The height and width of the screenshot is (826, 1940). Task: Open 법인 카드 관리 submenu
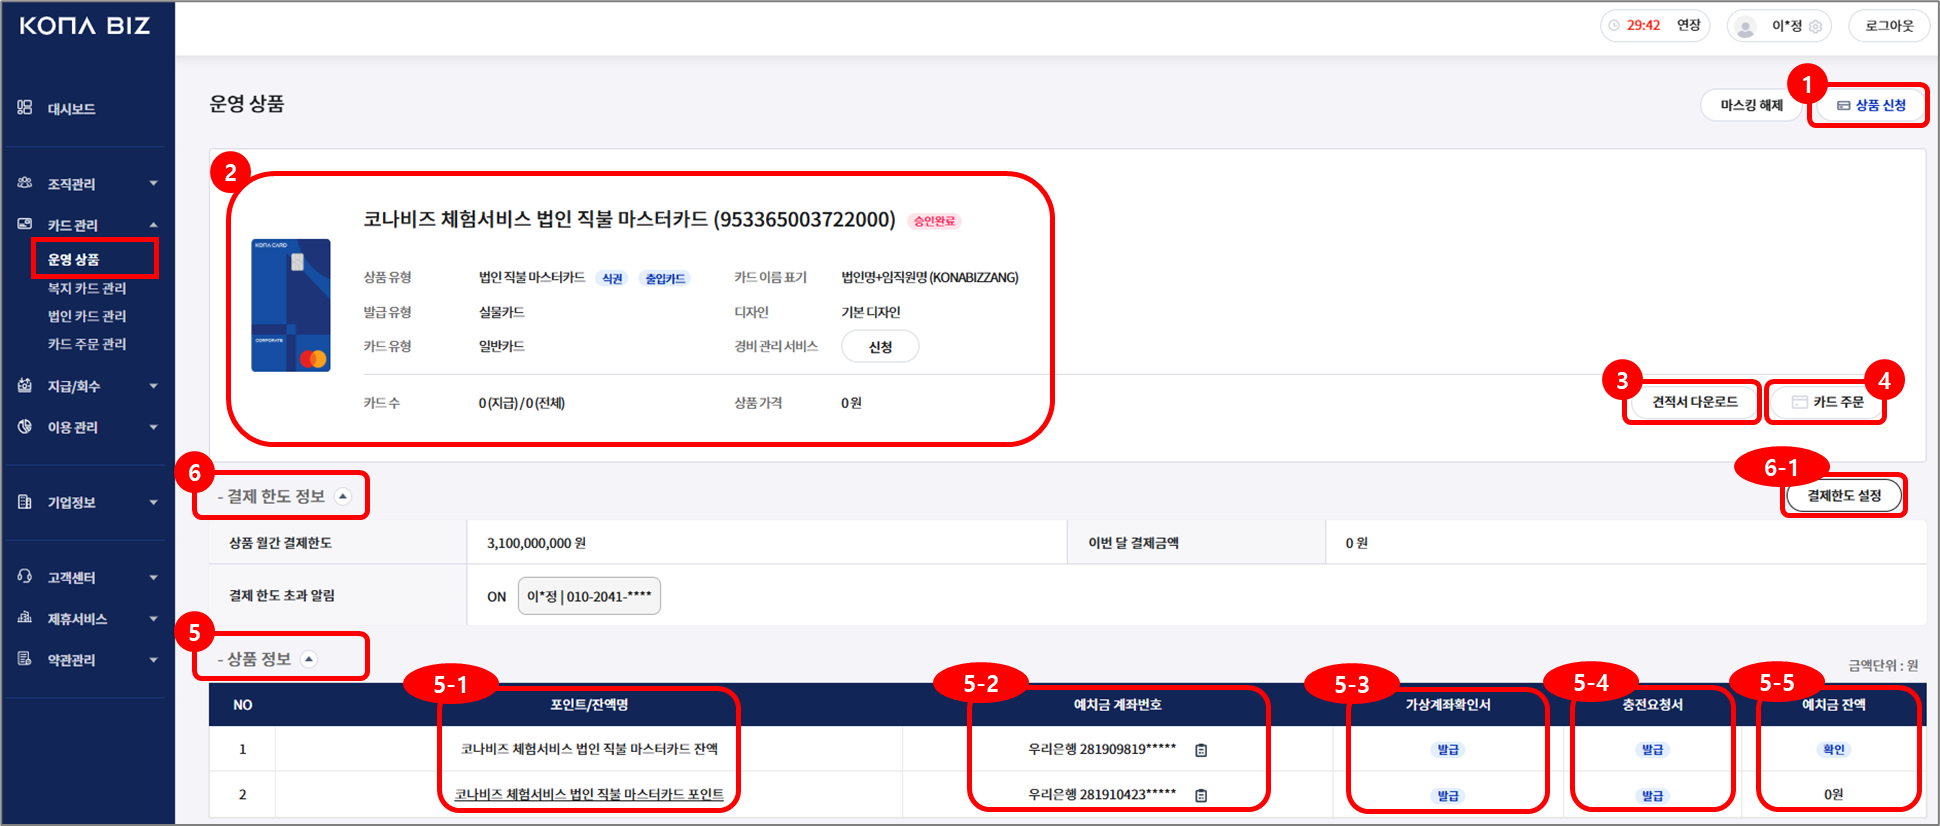pyautogui.click(x=87, y=316)
